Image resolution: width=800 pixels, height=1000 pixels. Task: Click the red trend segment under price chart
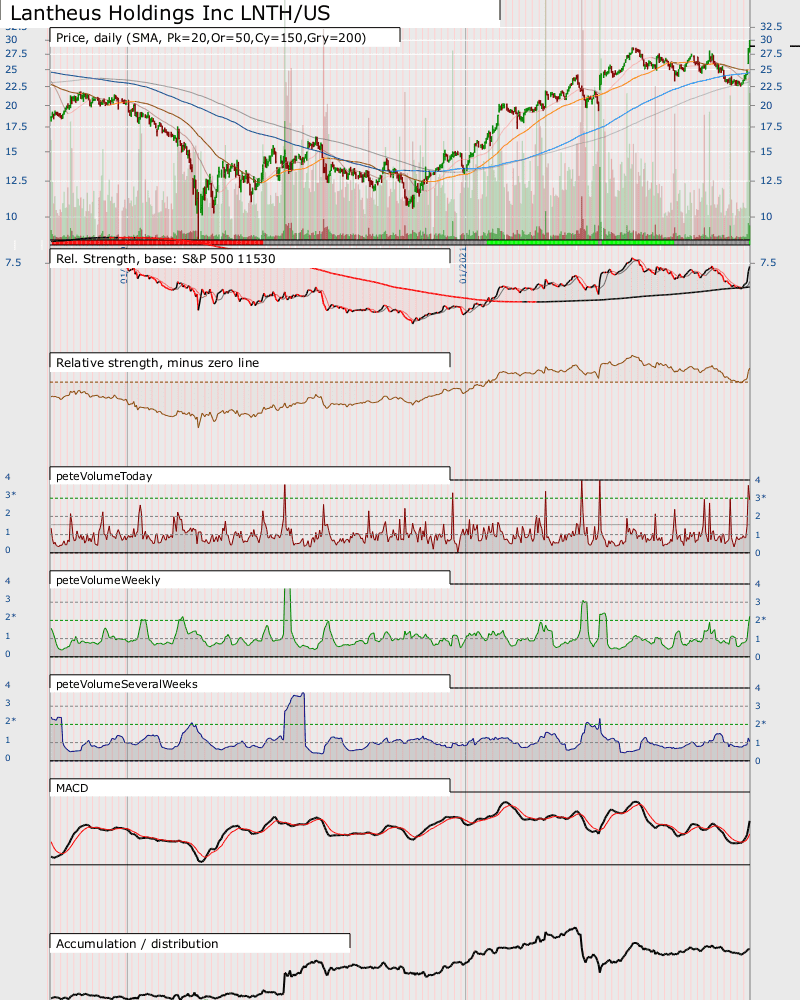point(157,242)
